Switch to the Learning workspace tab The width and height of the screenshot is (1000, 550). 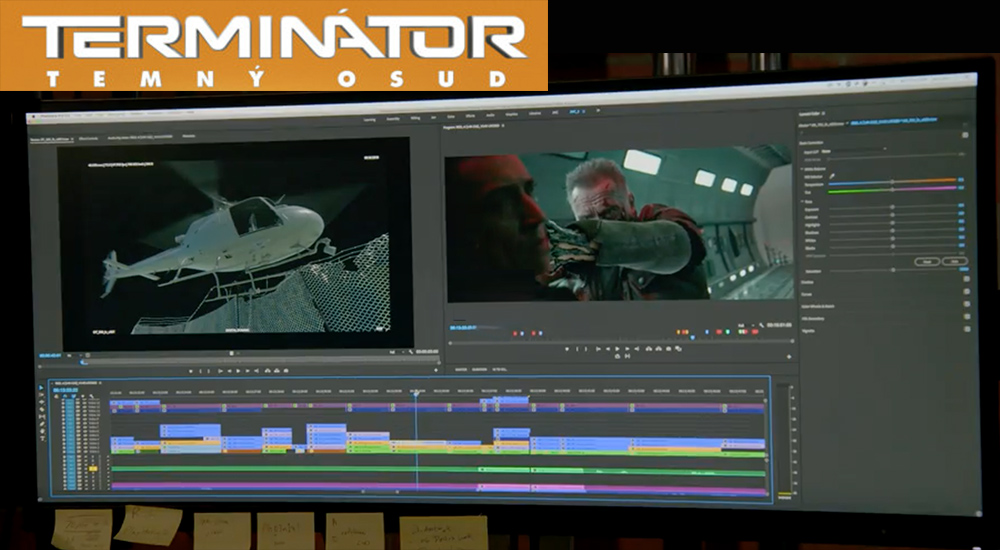369,119
